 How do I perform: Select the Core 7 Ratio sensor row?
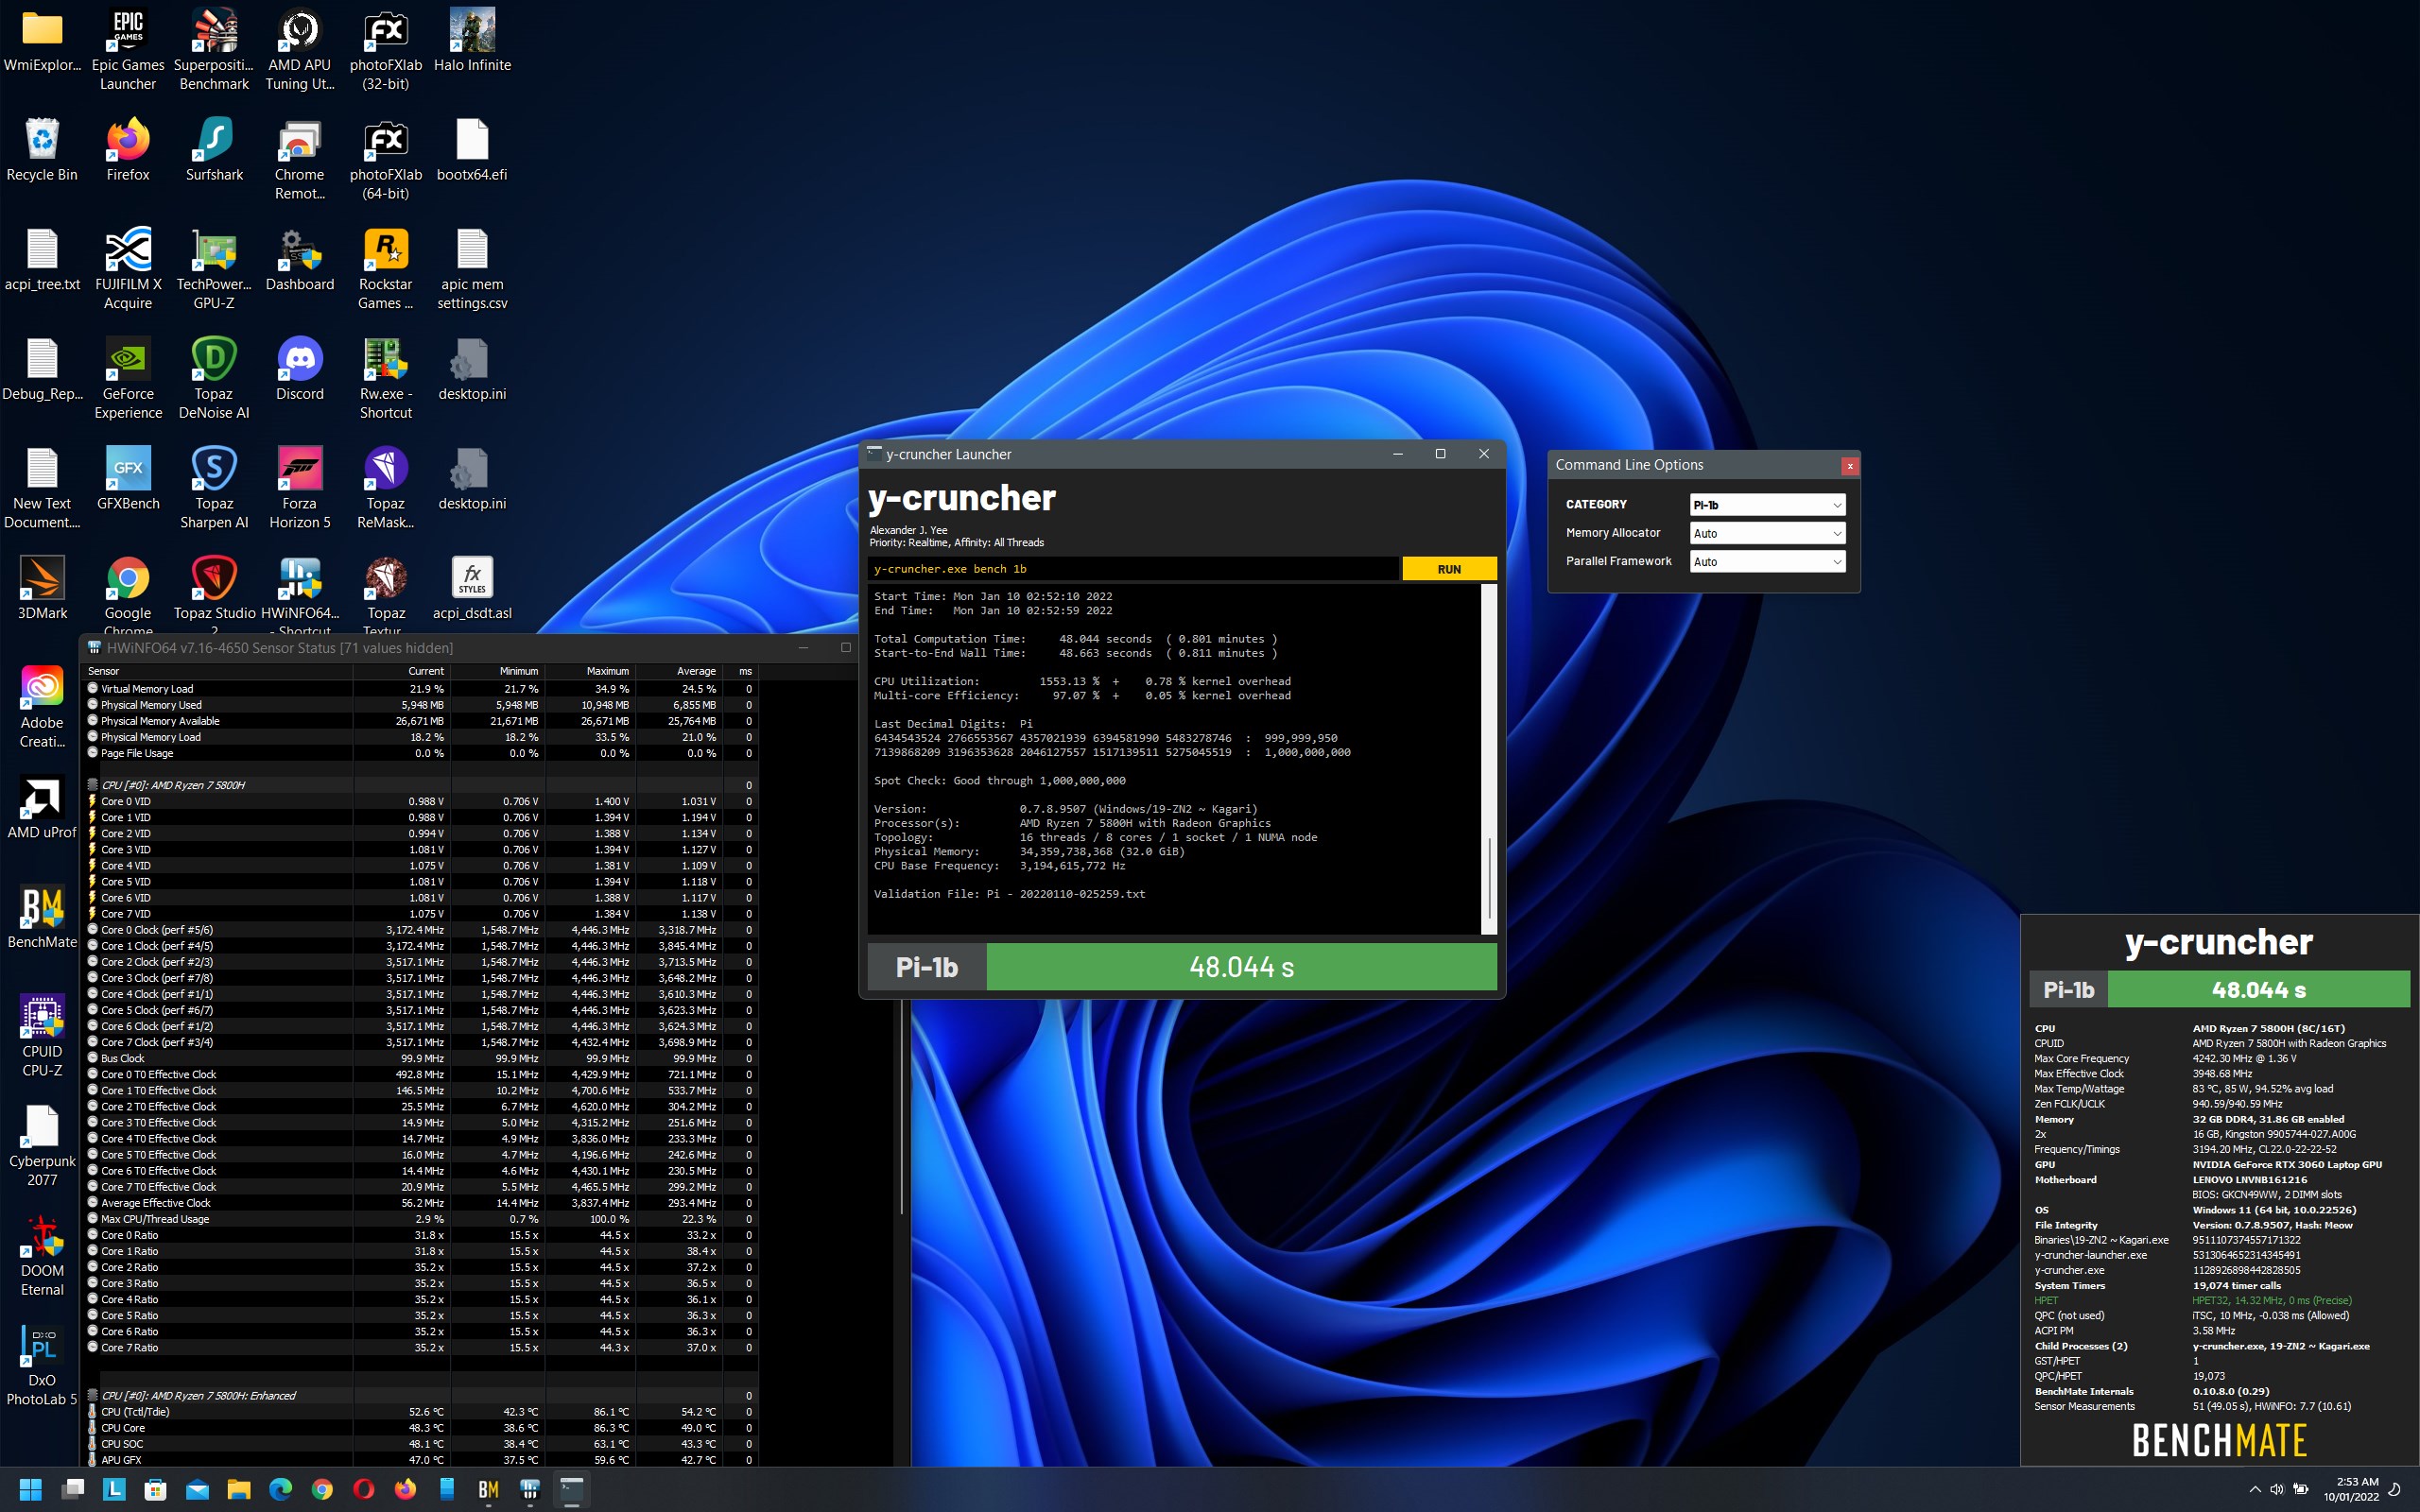point(420,1347)
